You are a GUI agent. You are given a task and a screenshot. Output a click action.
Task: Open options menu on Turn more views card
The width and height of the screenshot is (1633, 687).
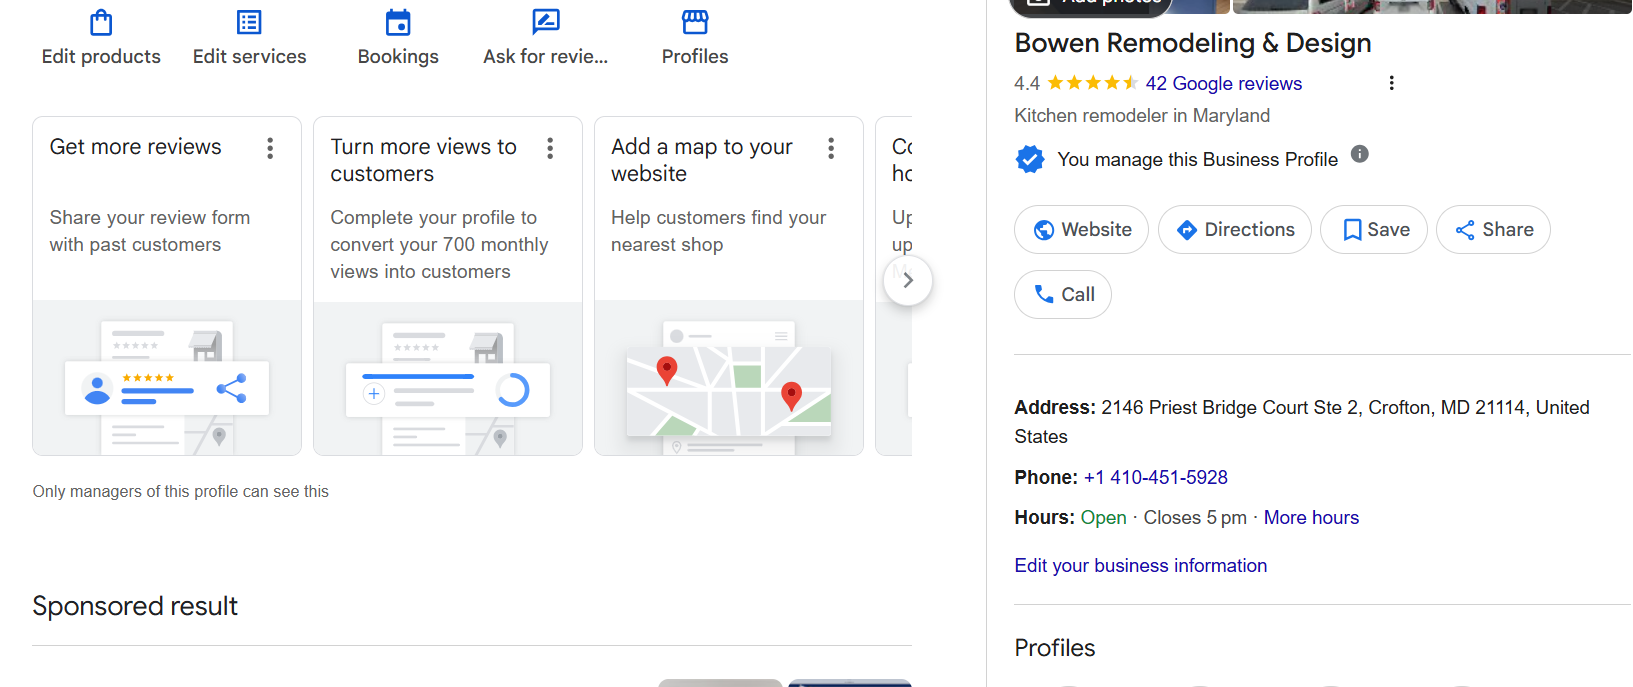pyautogui.click(x=550, y=149)
